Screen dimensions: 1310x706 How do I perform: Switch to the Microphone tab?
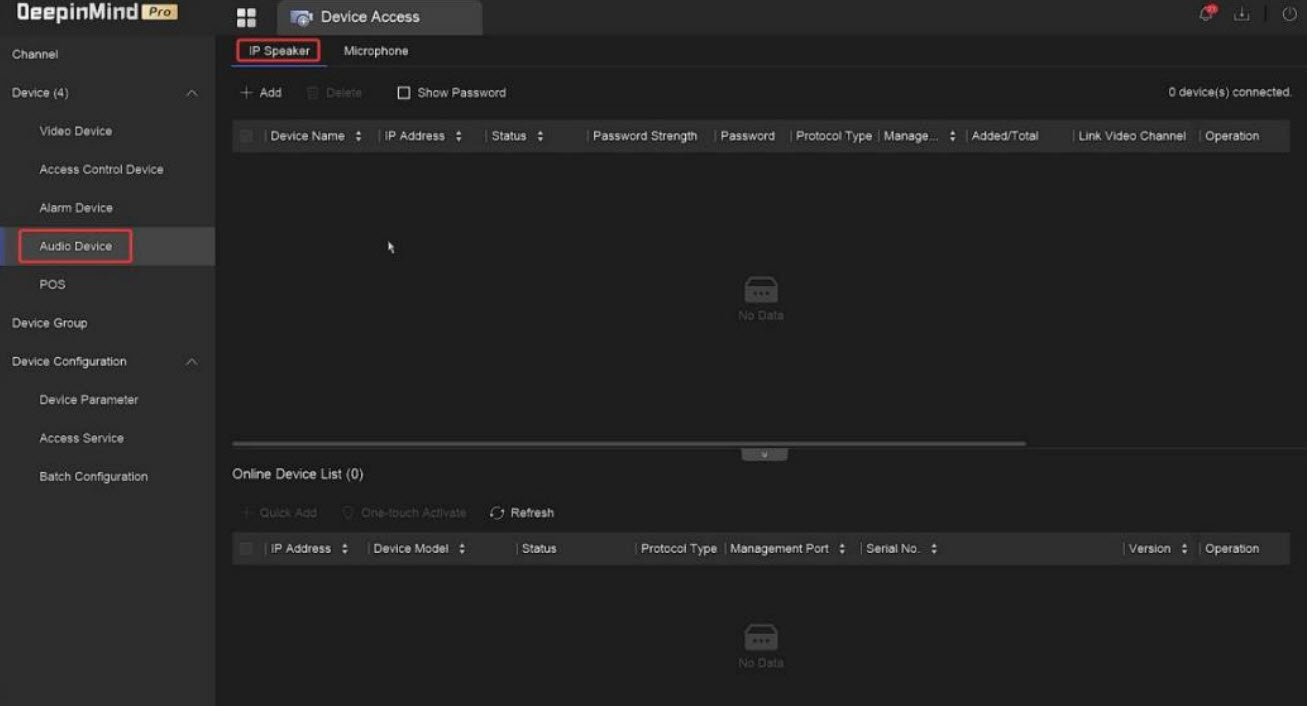pyautogui.click(x=375, y=51)
